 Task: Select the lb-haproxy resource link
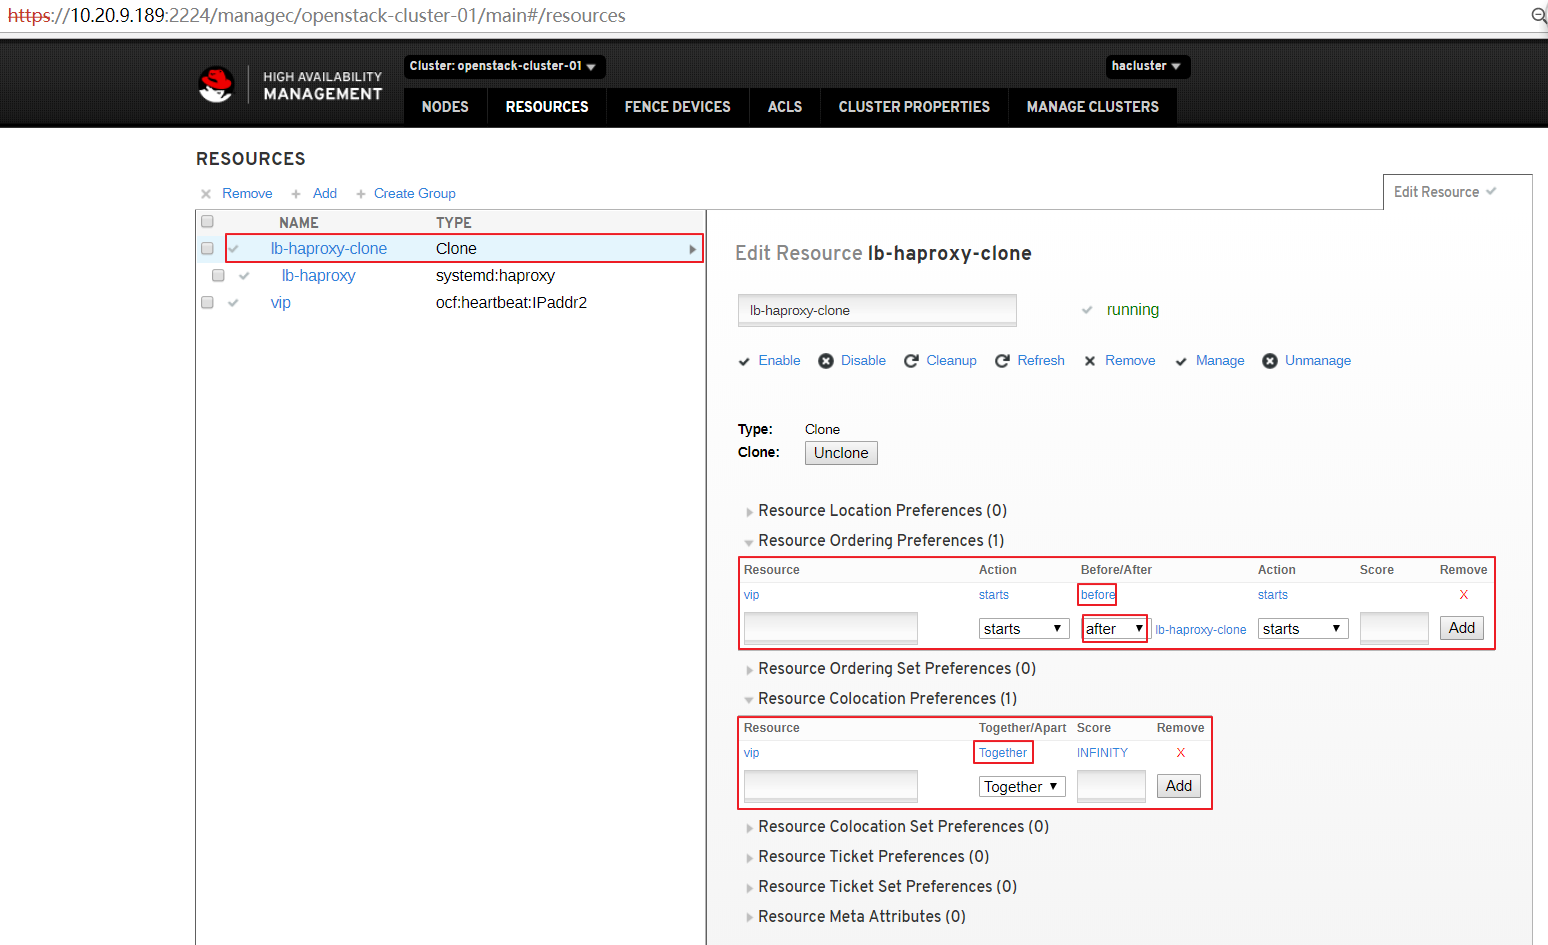click(318, 276)
